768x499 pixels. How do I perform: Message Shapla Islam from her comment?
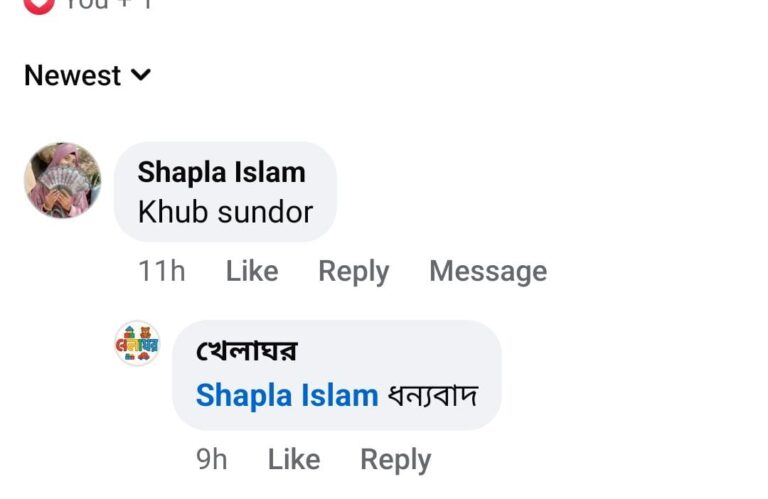(487, 271)
